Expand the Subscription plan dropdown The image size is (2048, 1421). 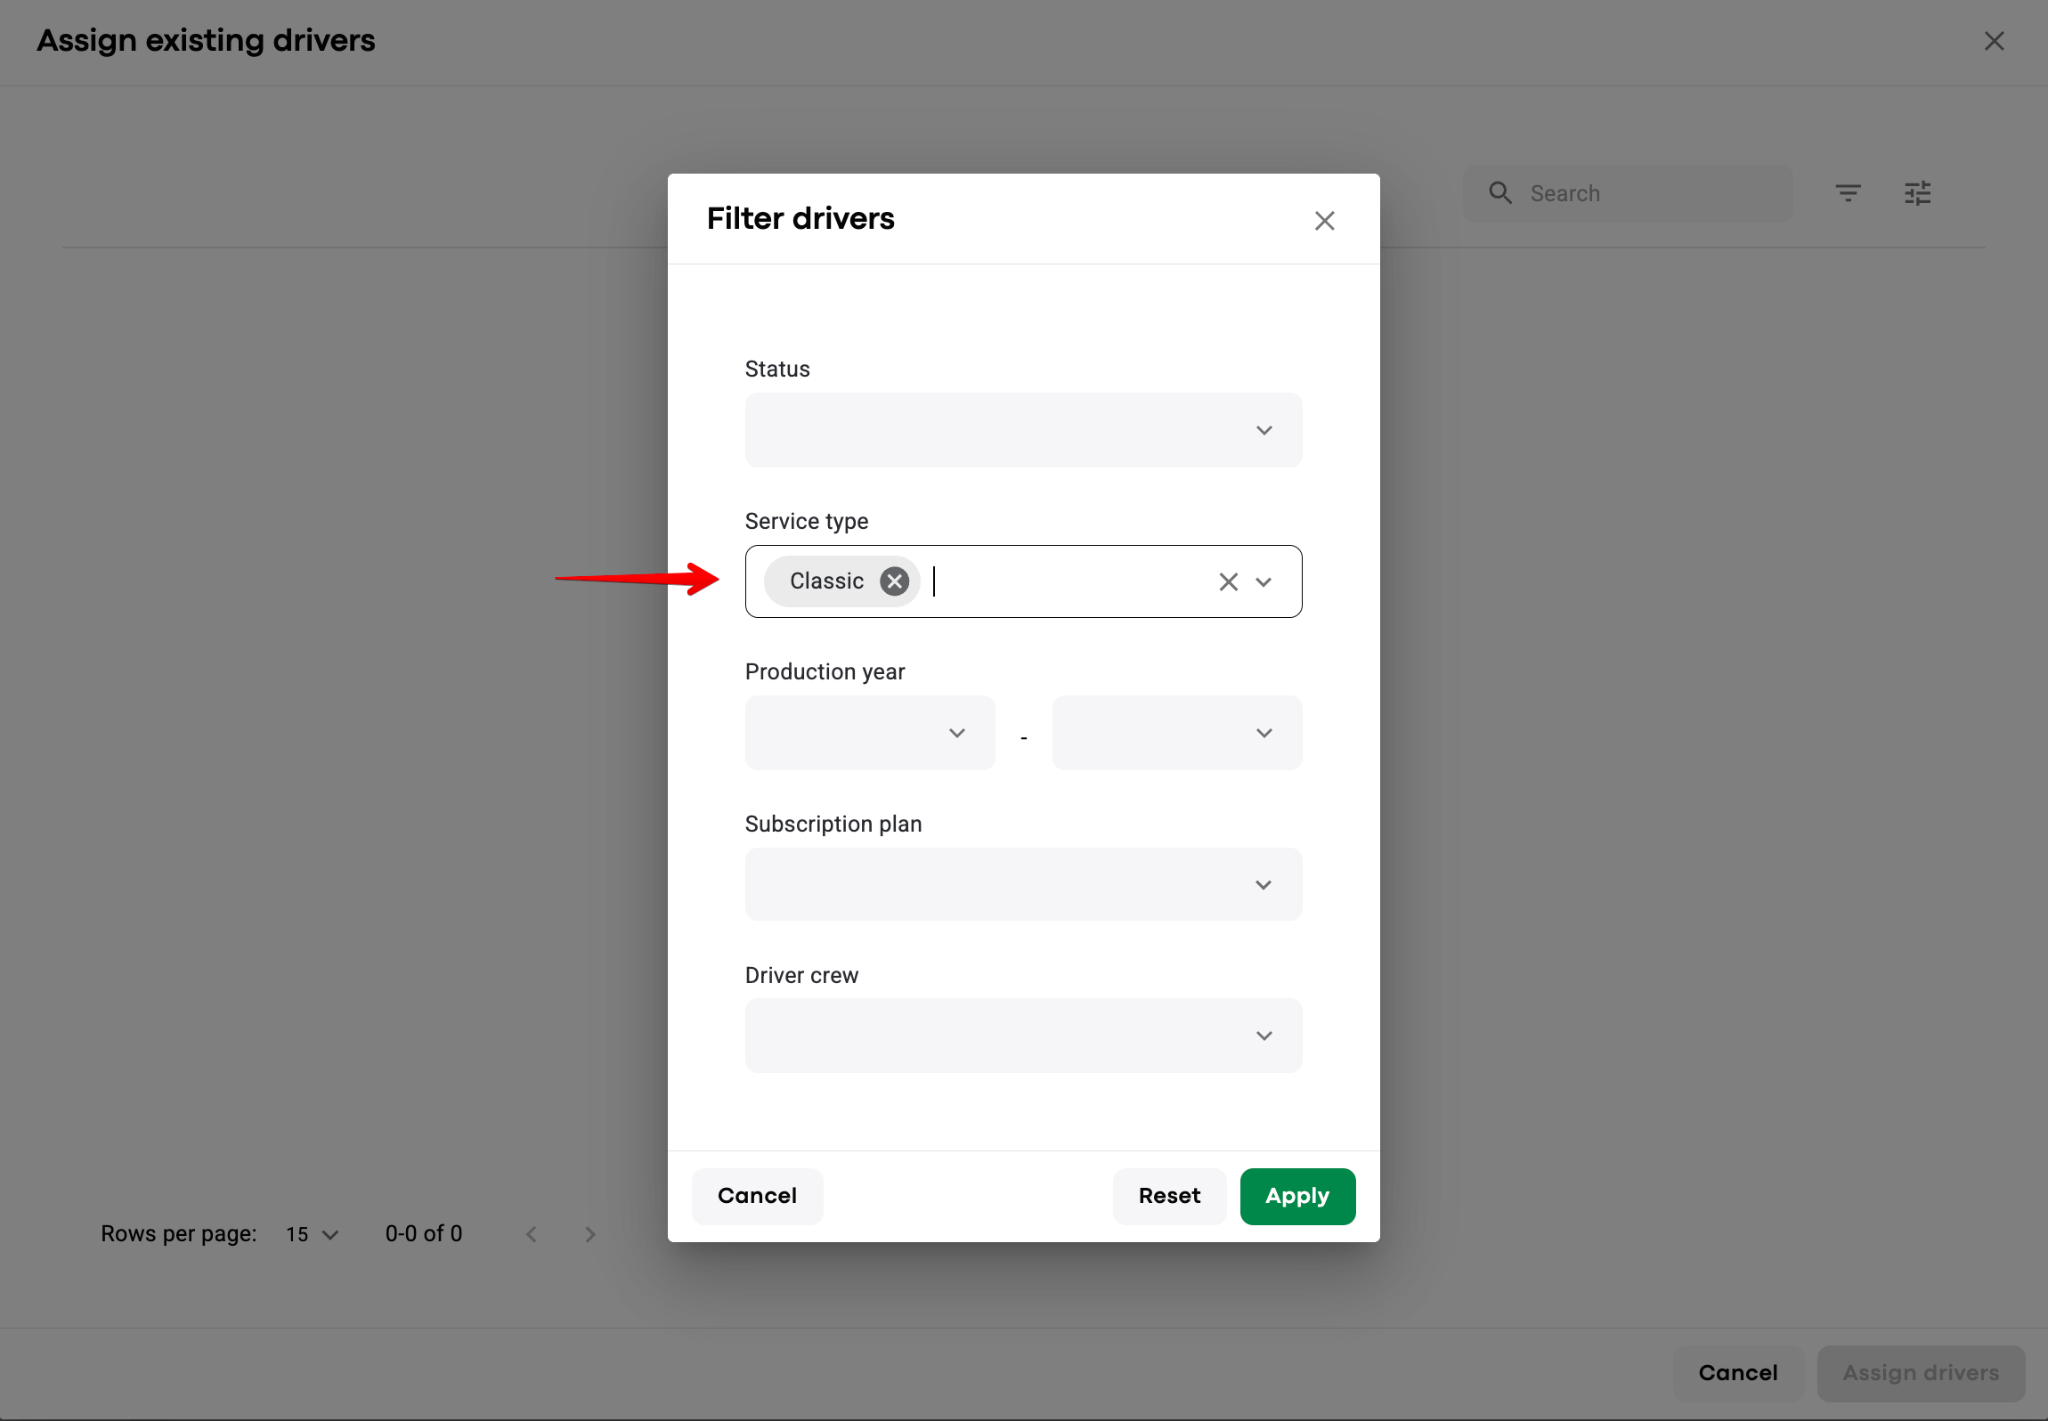pyautogui.click(x=1023, y=885)
